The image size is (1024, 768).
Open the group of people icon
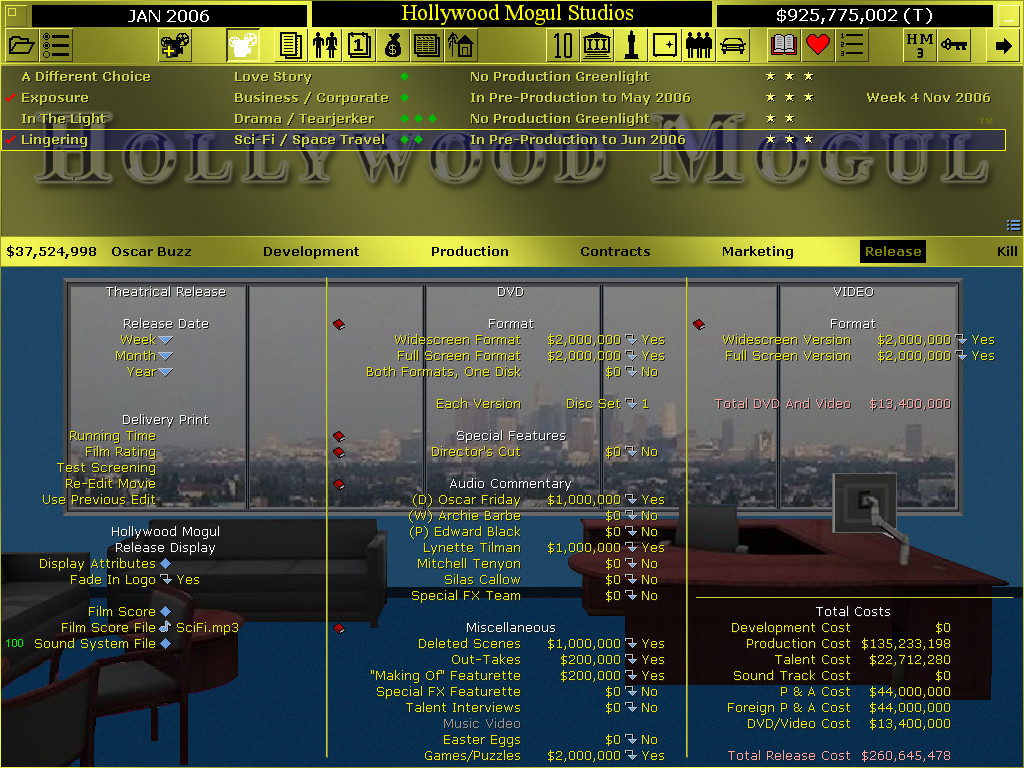click(699, 45)
